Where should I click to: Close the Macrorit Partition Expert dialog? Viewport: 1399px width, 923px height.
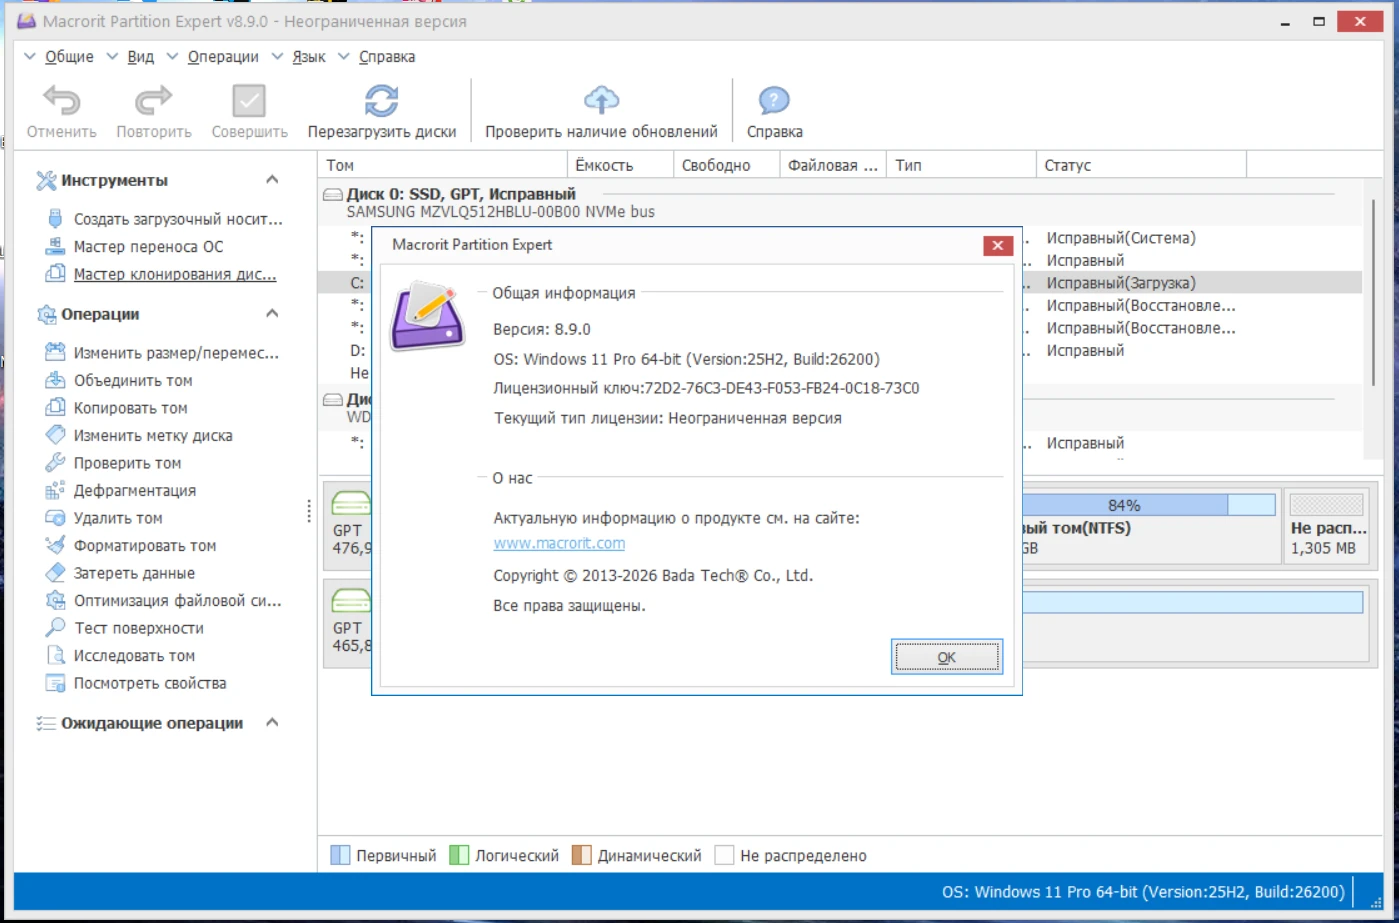click(997, 246)
